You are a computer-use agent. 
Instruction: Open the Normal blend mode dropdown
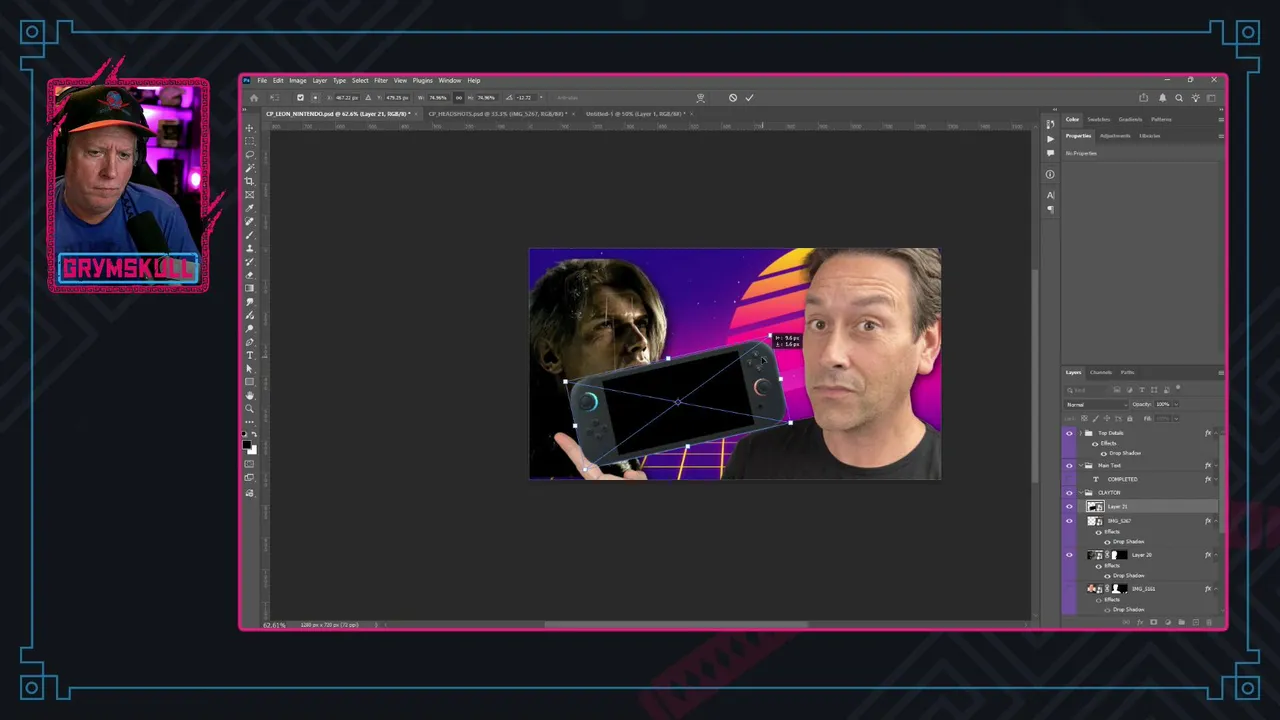click(1096, 404)
